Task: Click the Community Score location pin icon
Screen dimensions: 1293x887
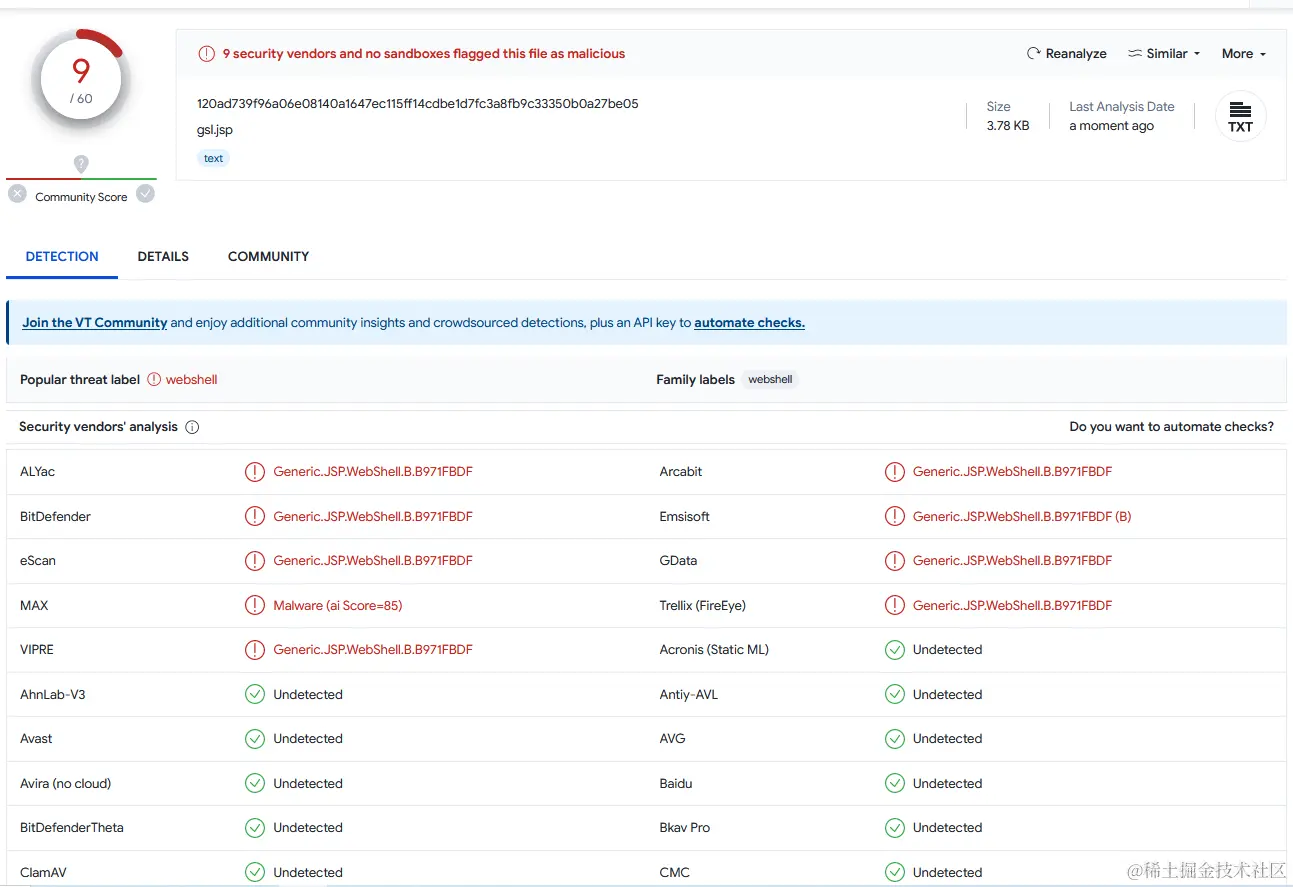Action: [81, 164]
